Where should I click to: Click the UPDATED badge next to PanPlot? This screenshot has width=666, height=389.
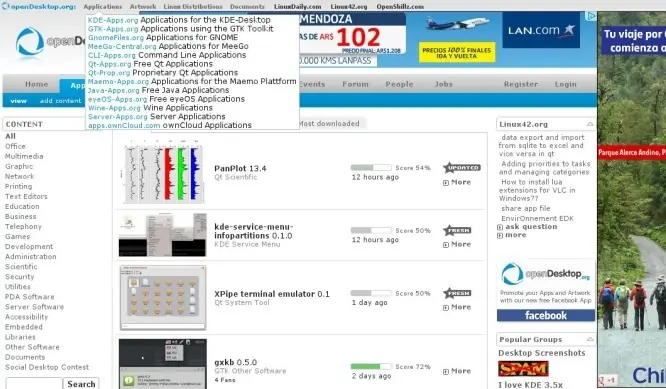(462, 168)
